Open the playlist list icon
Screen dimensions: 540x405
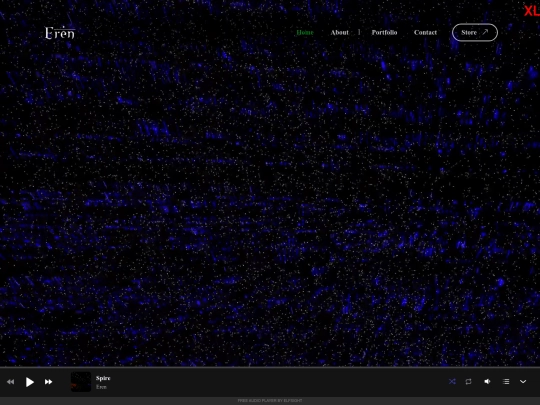[x=506, y=381]
